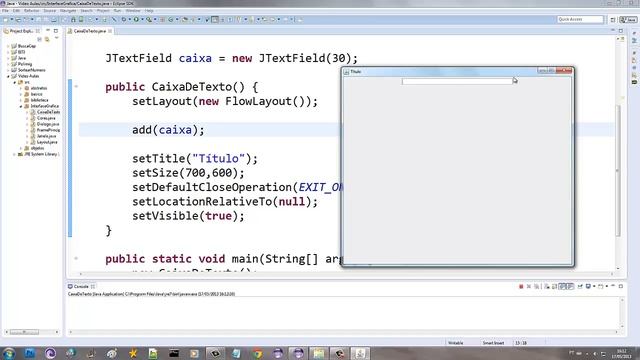Minimize the Console view panel
The width and height of the screenshot is (640, 360).
(x=613, y=286)
